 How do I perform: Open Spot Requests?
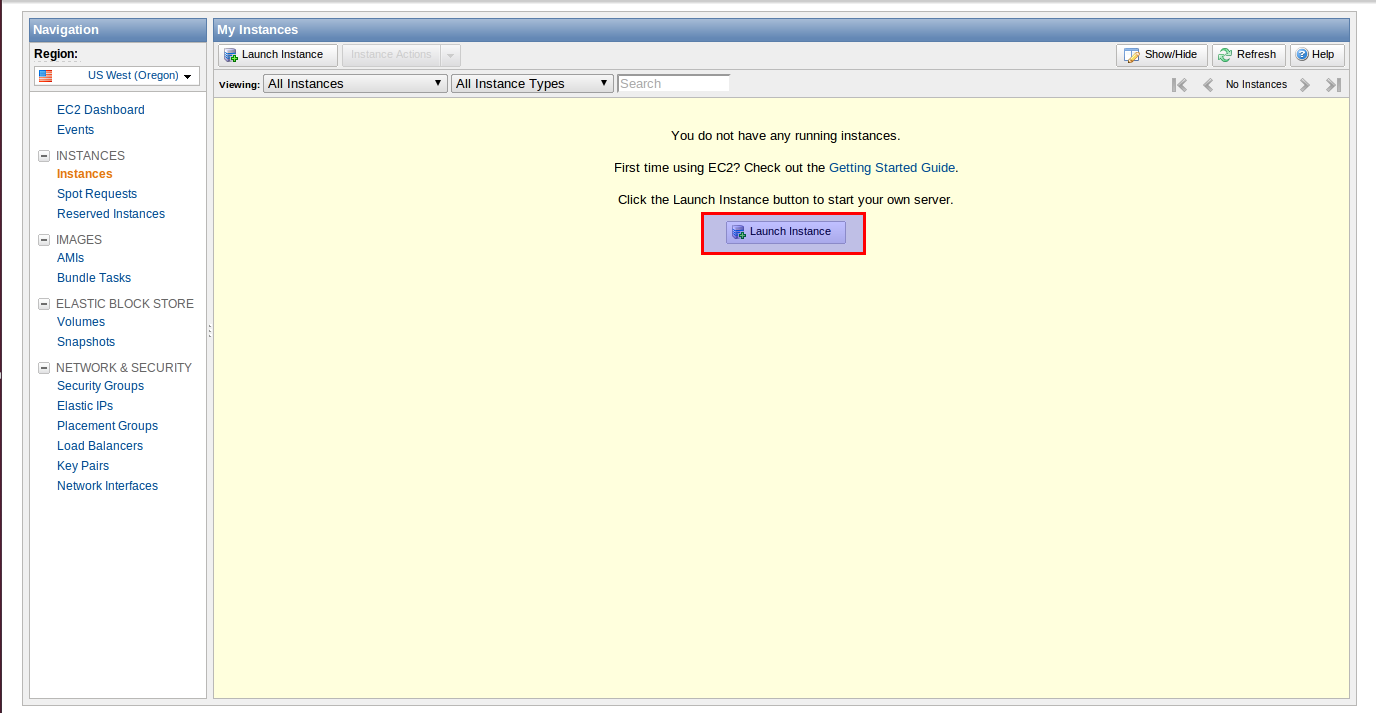click(x=97, y=194)
